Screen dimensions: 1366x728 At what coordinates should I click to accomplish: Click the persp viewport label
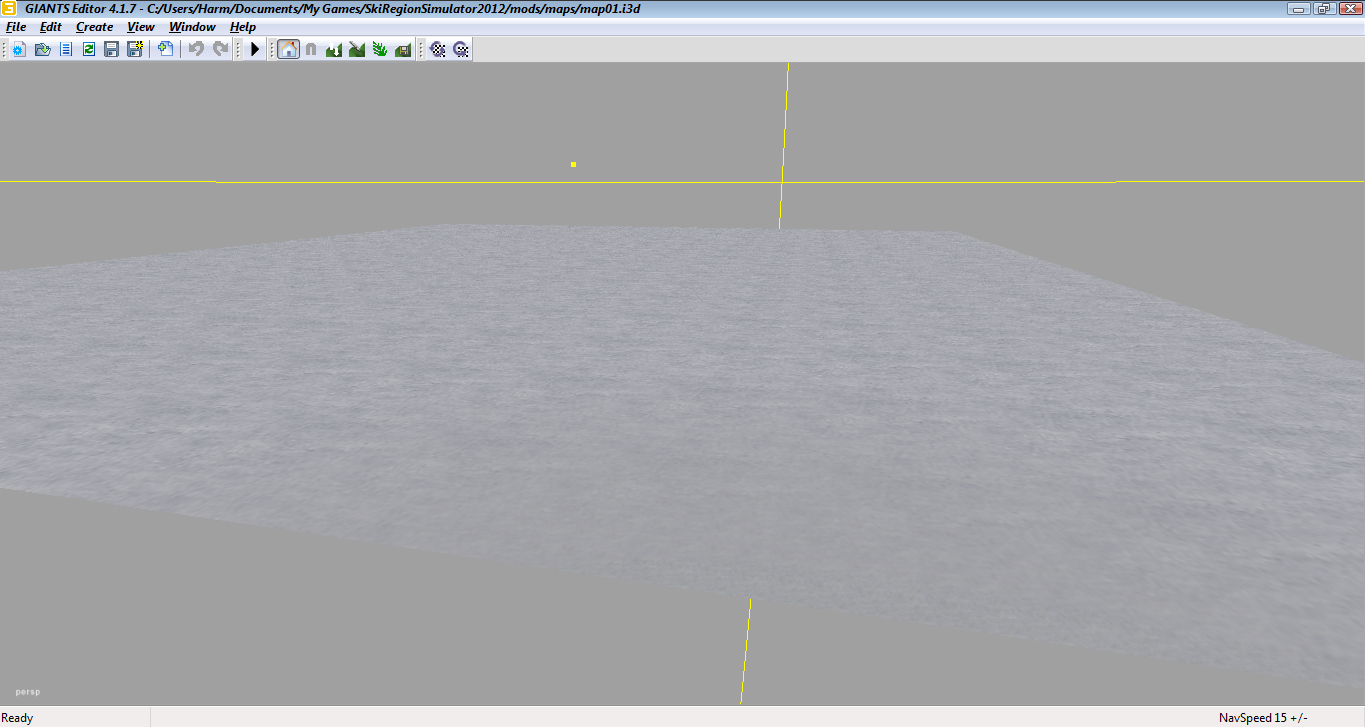pyautogui.click(x=28, y=692)
